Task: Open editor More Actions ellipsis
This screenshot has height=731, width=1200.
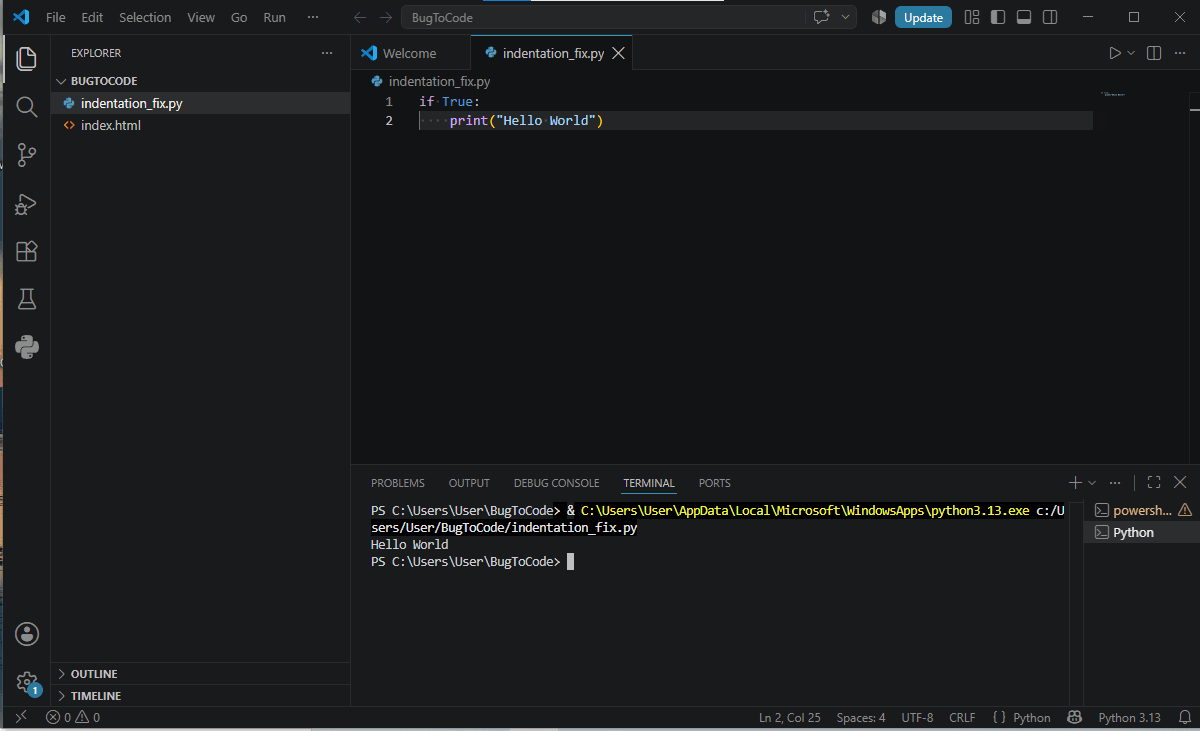Action: point(1180,53)
